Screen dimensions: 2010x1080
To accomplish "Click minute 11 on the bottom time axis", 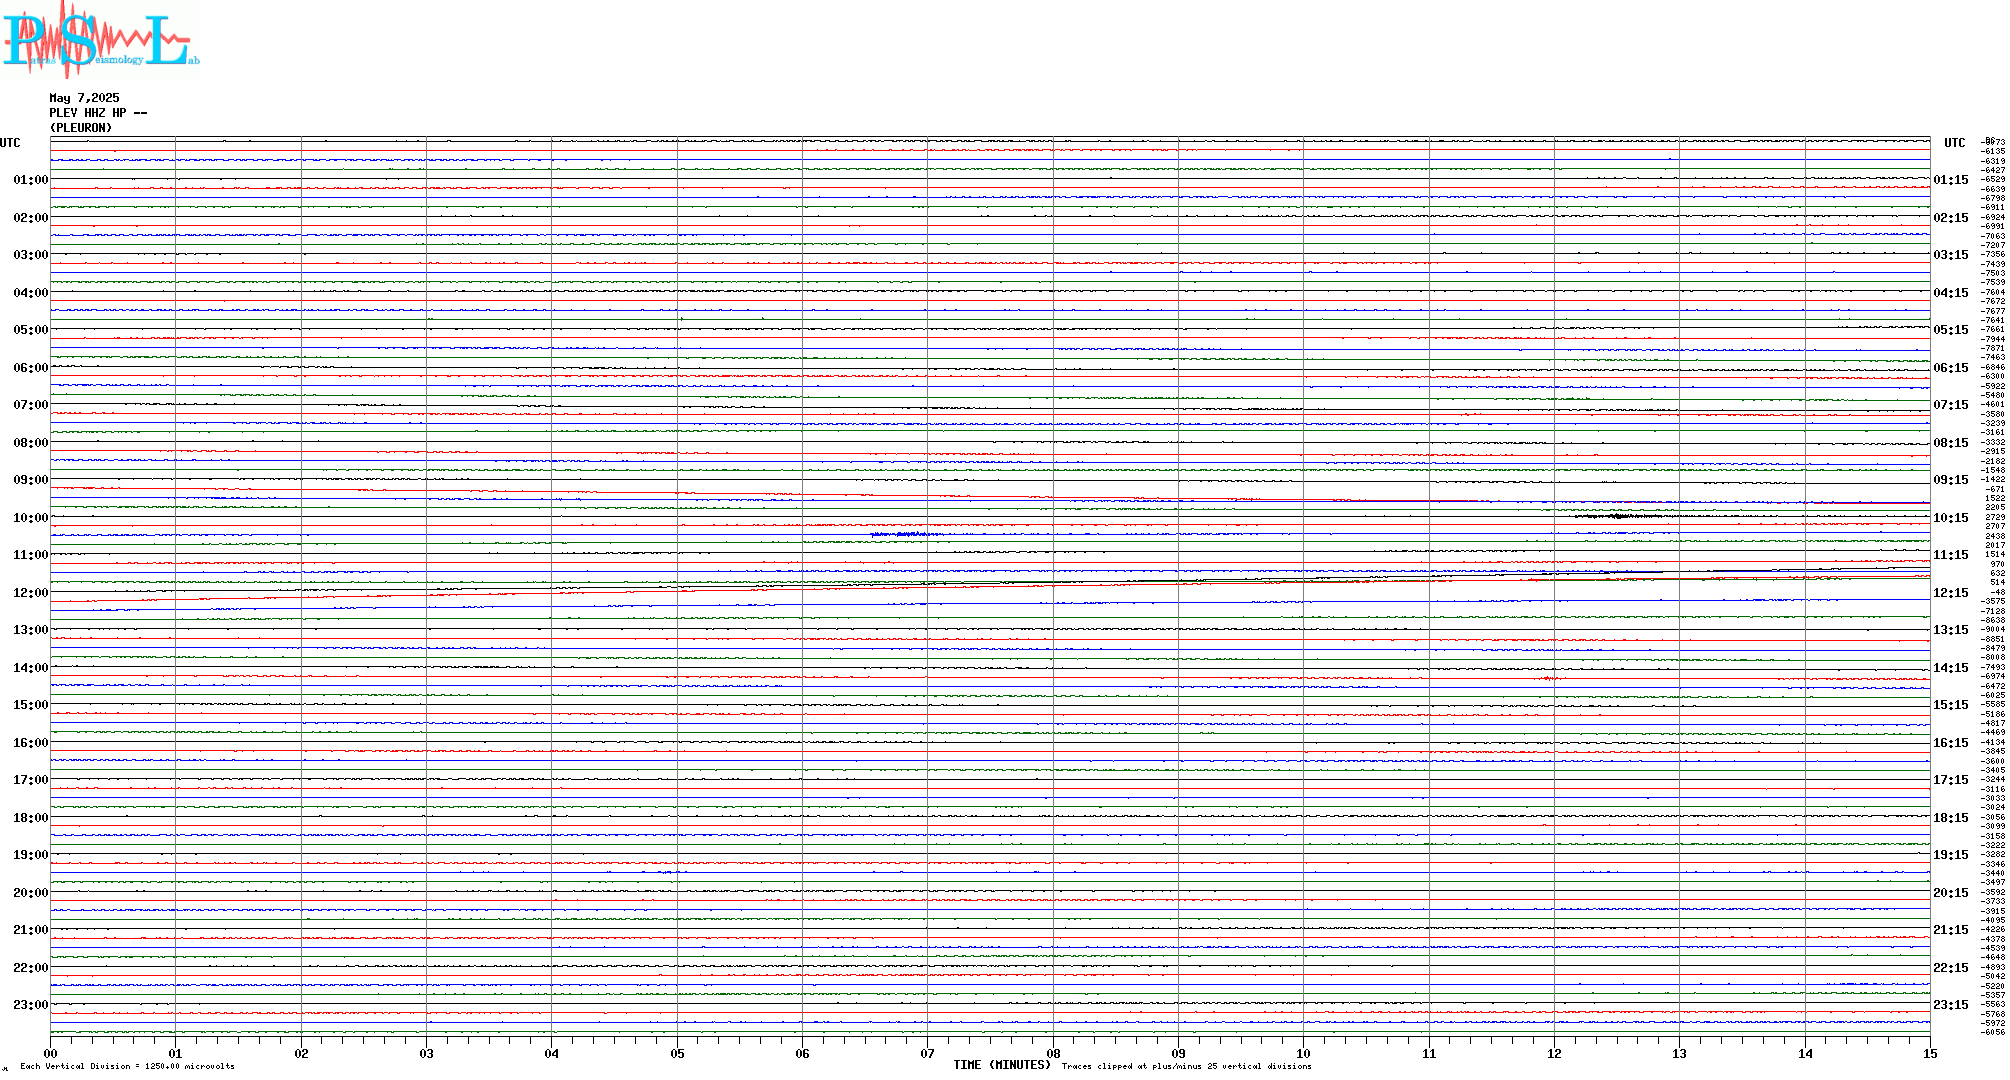I will [x=1429, y=1053].
